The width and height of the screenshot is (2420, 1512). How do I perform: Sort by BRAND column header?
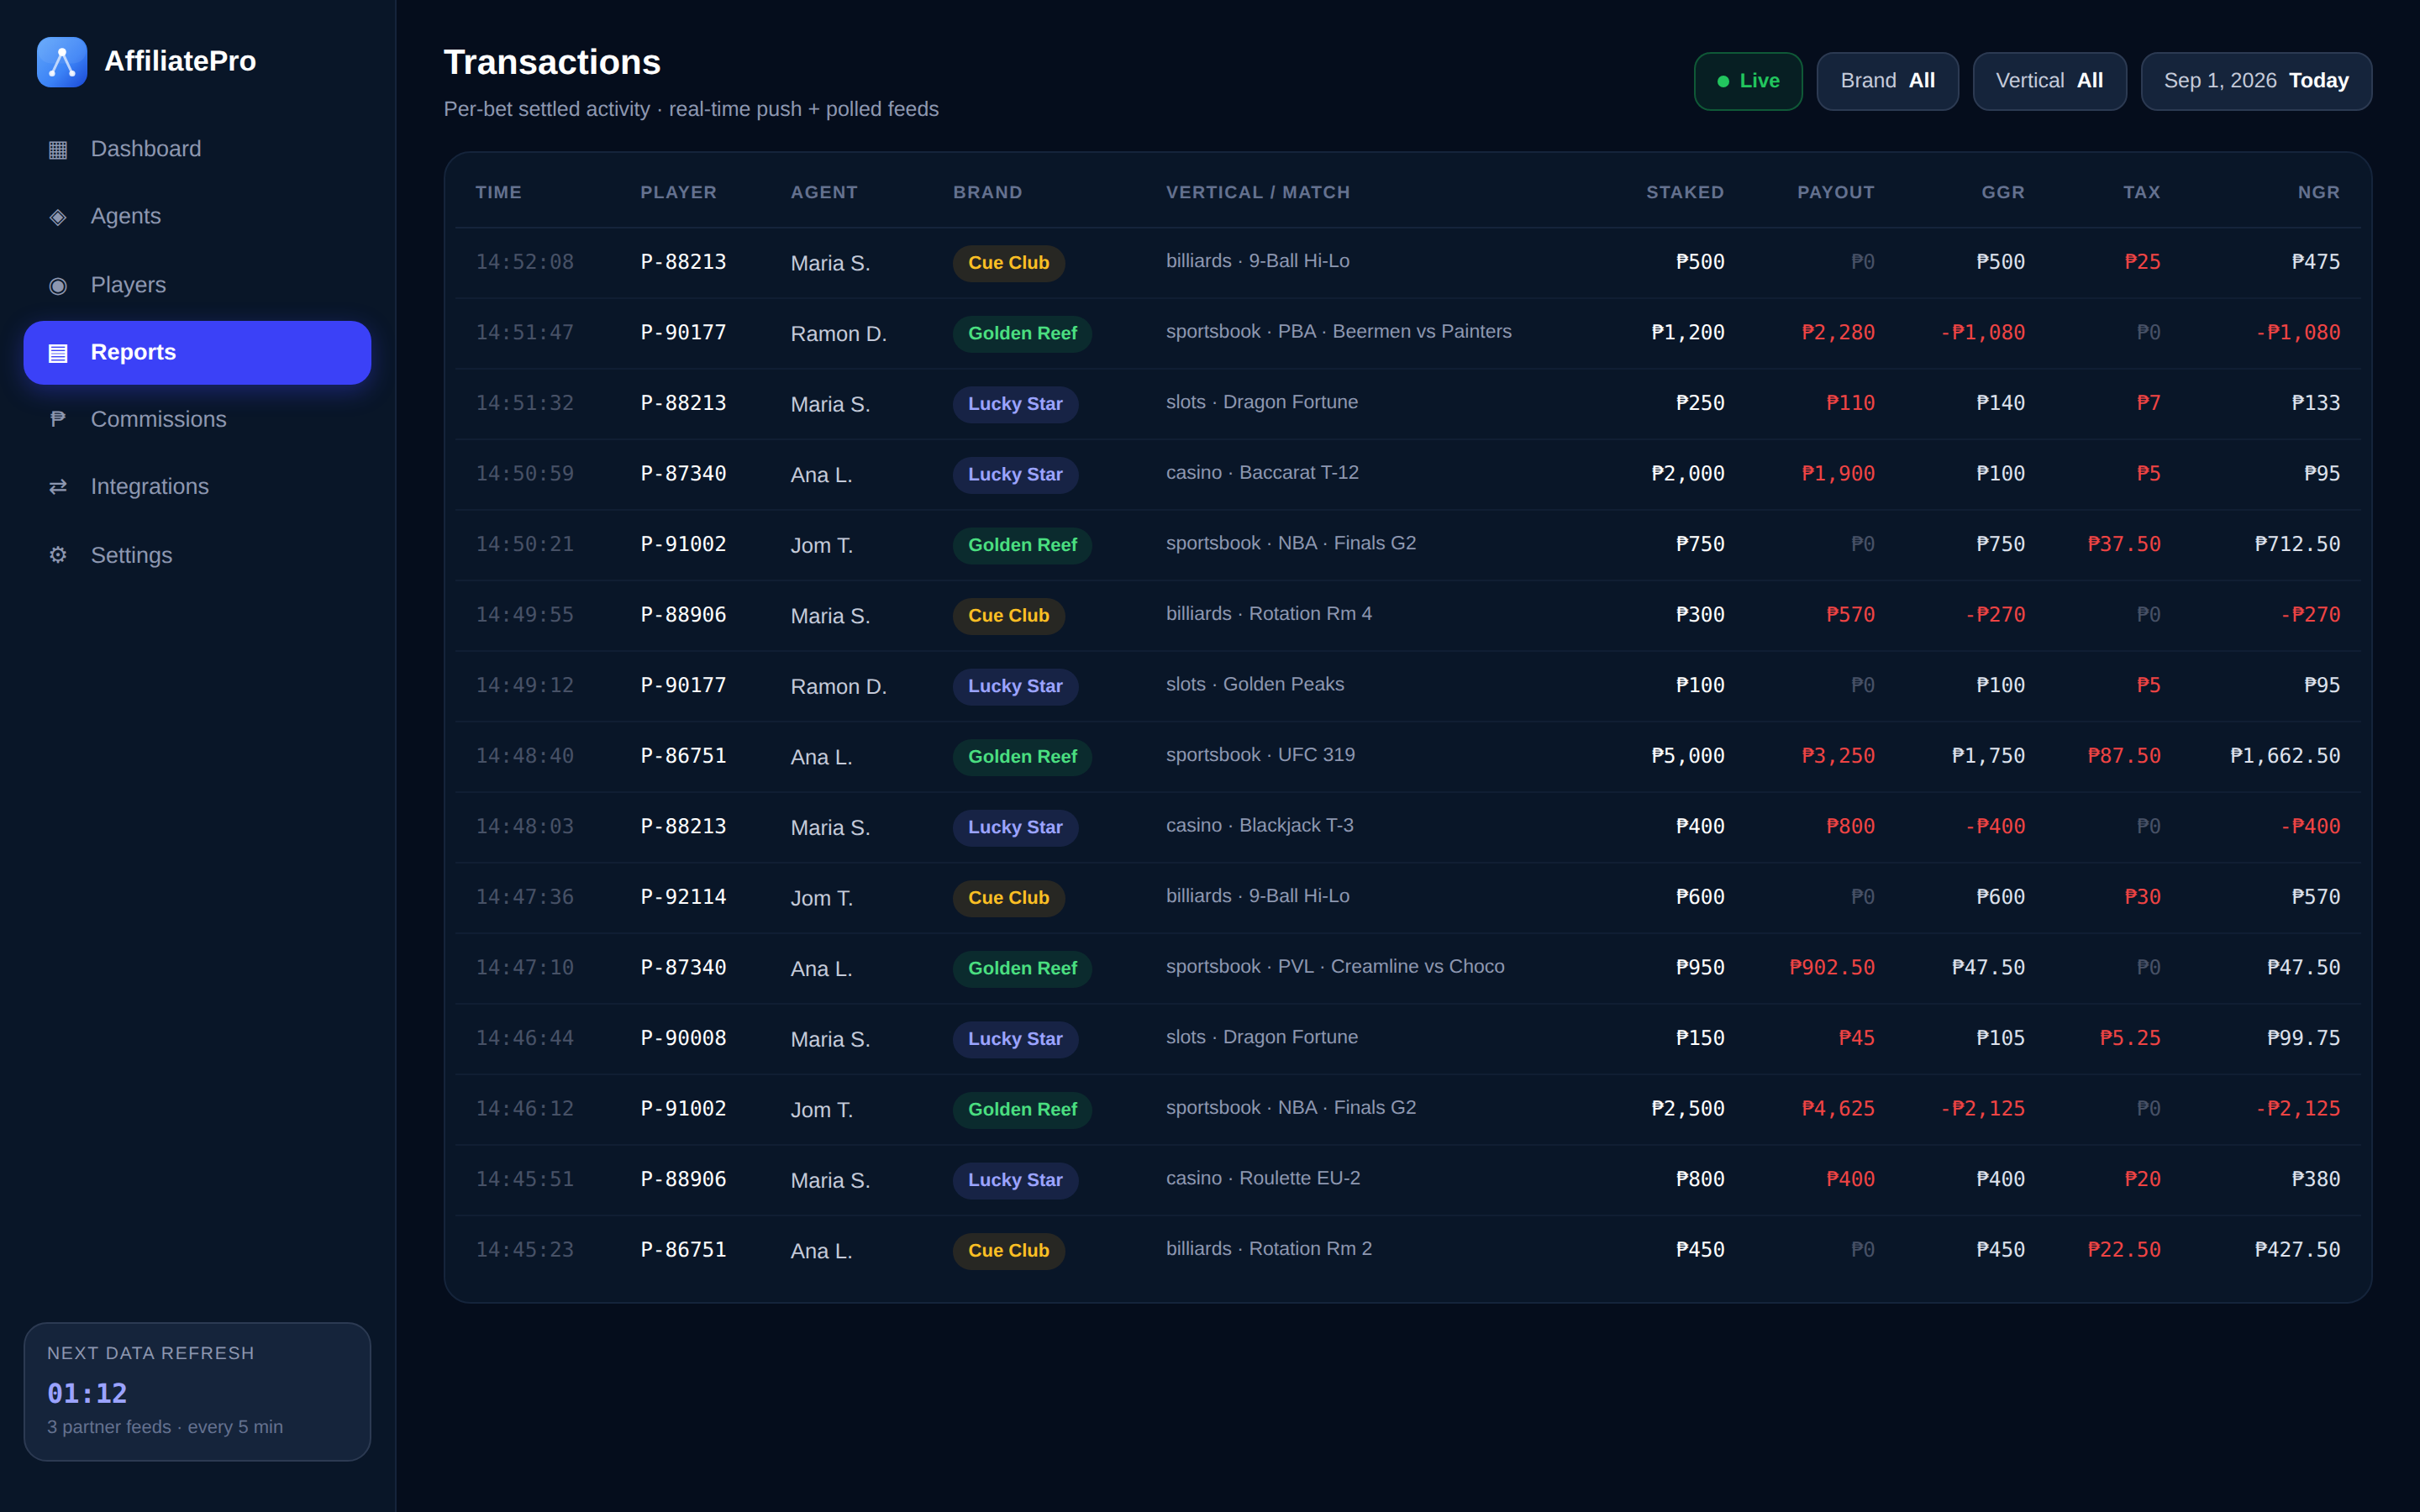point(987,192)
